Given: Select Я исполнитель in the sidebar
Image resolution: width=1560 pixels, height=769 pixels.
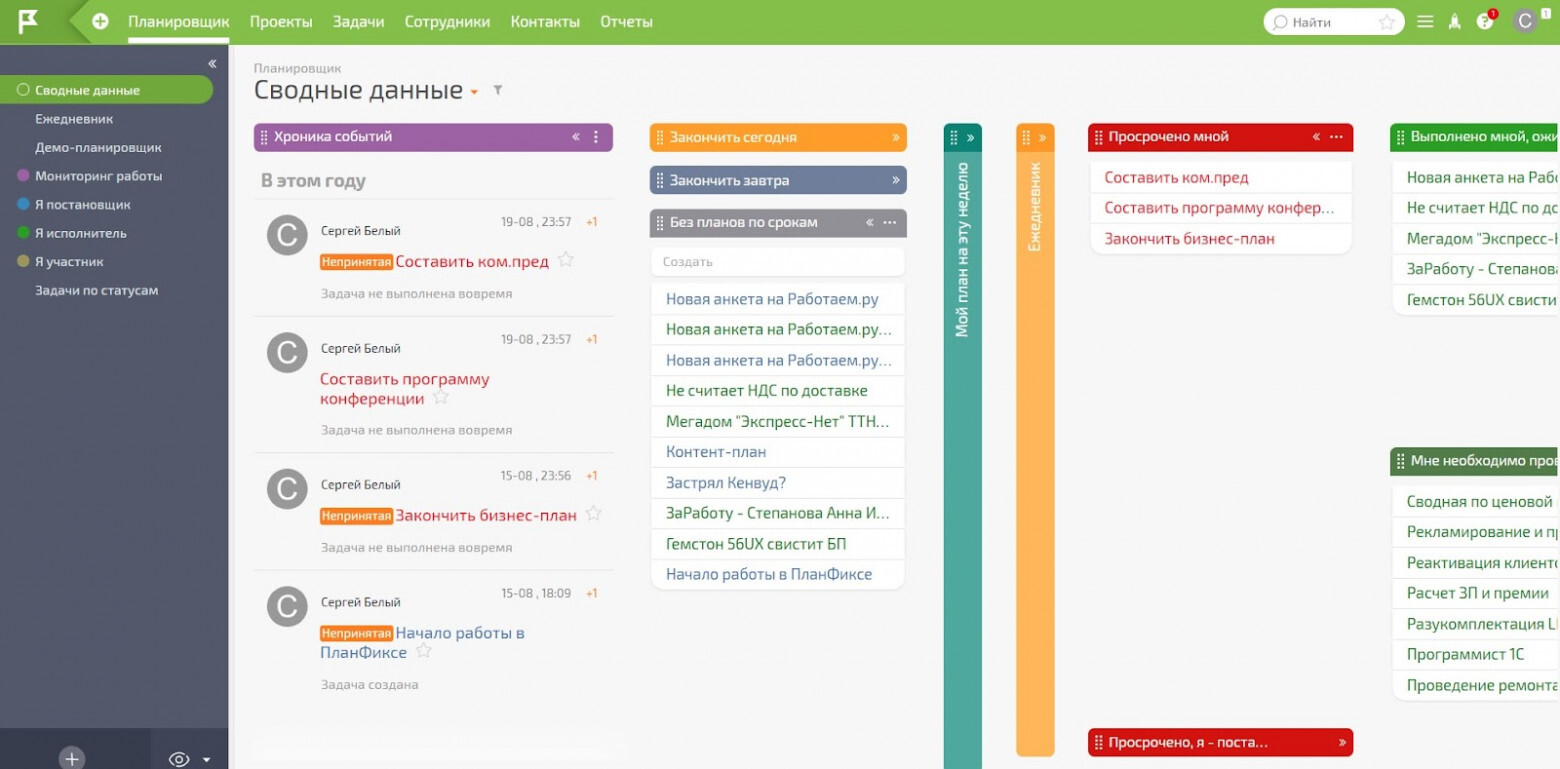Looking at the screenshot, I should click(x=81, y=233).
